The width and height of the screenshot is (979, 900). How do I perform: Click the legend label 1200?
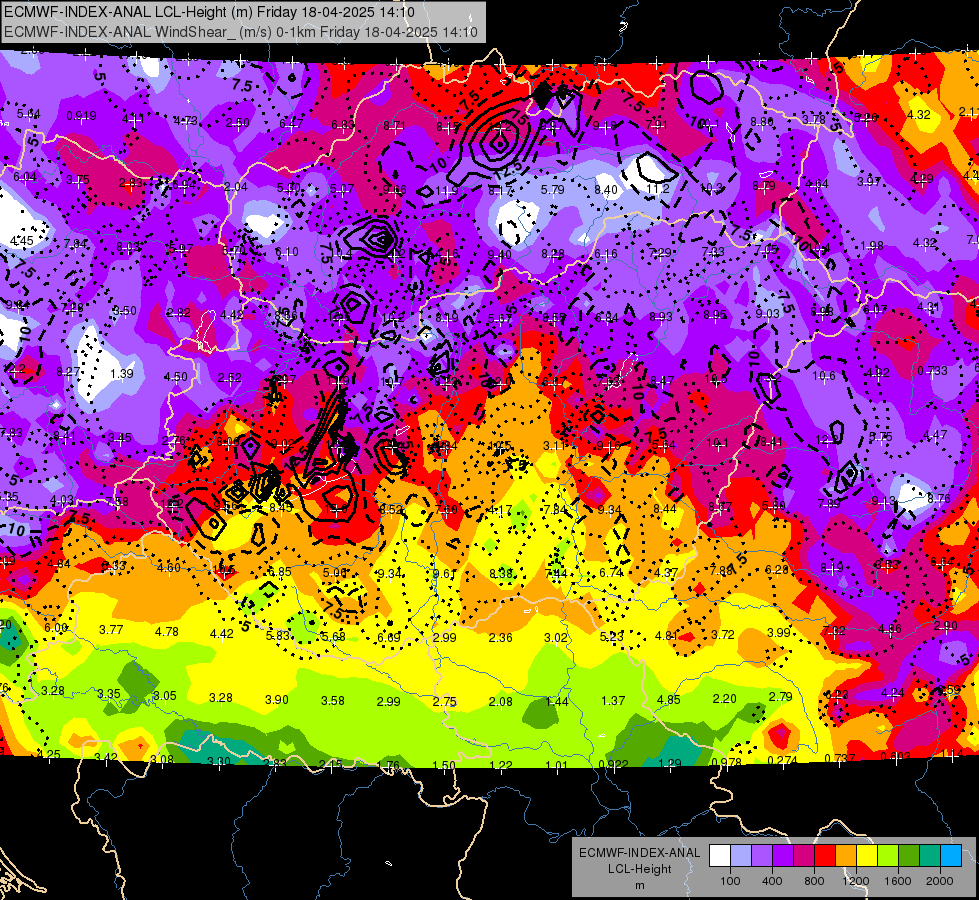[855, 881]
